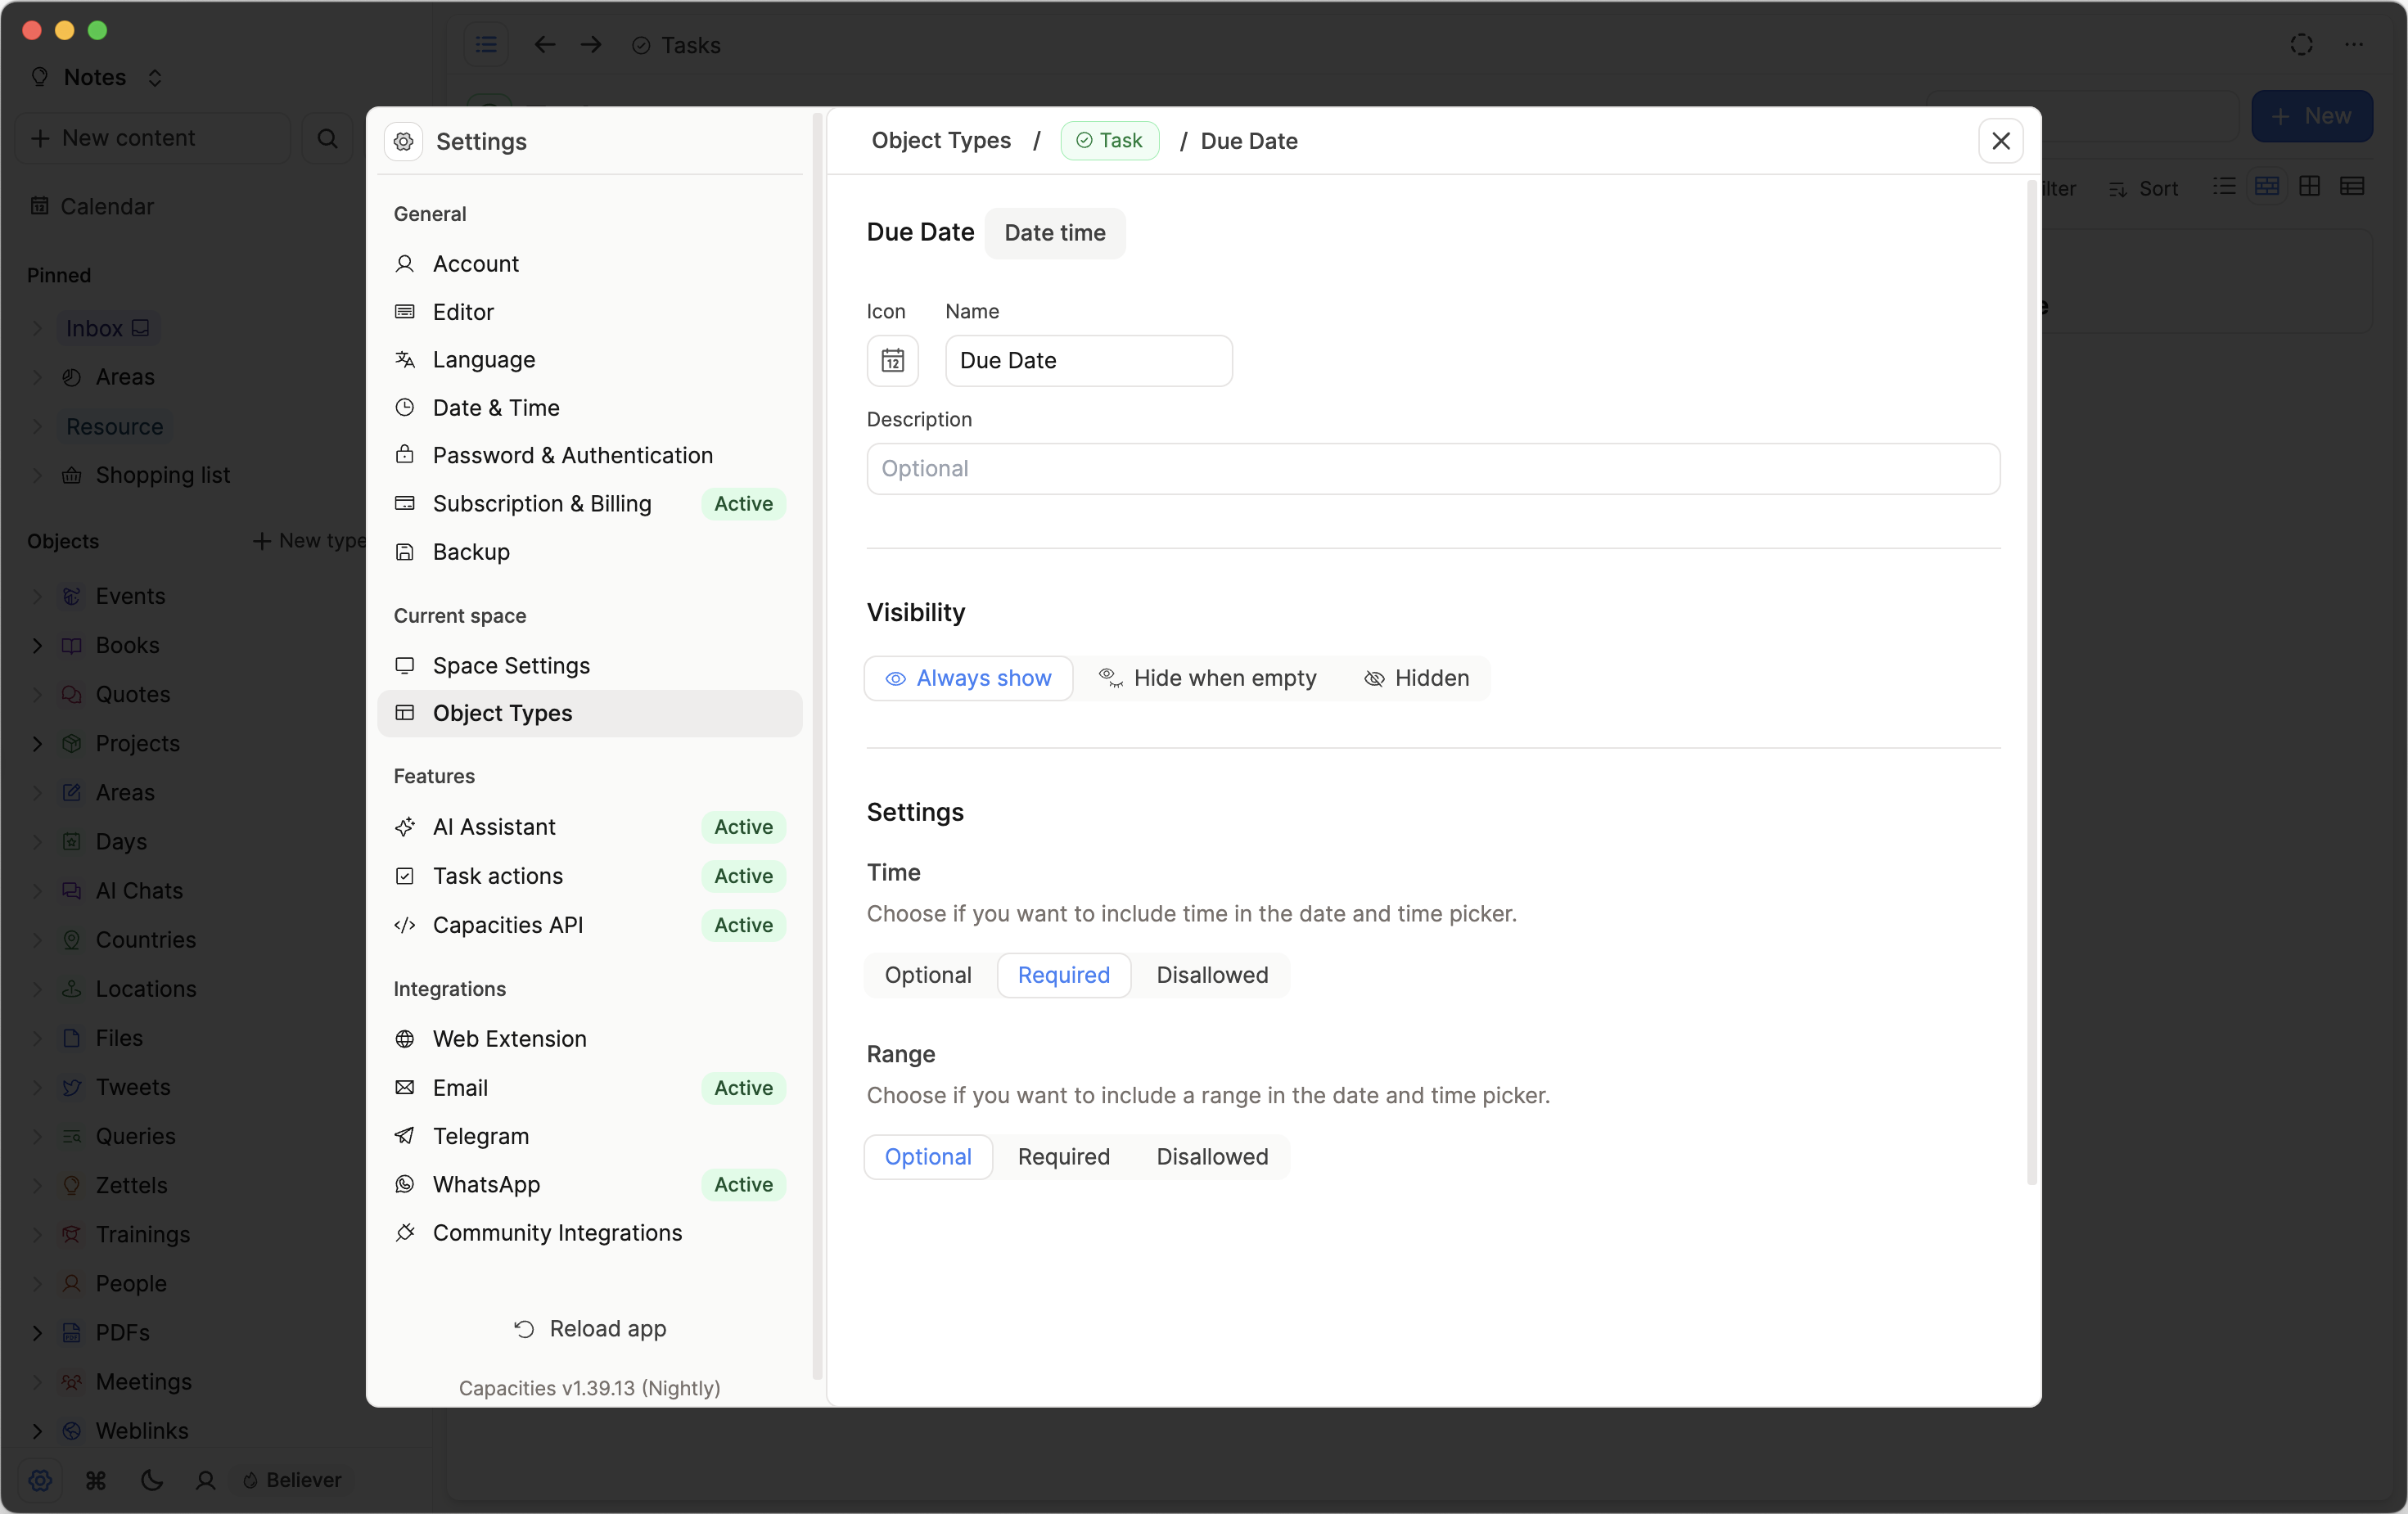Set visibility to Hidden

[1416, 678]
